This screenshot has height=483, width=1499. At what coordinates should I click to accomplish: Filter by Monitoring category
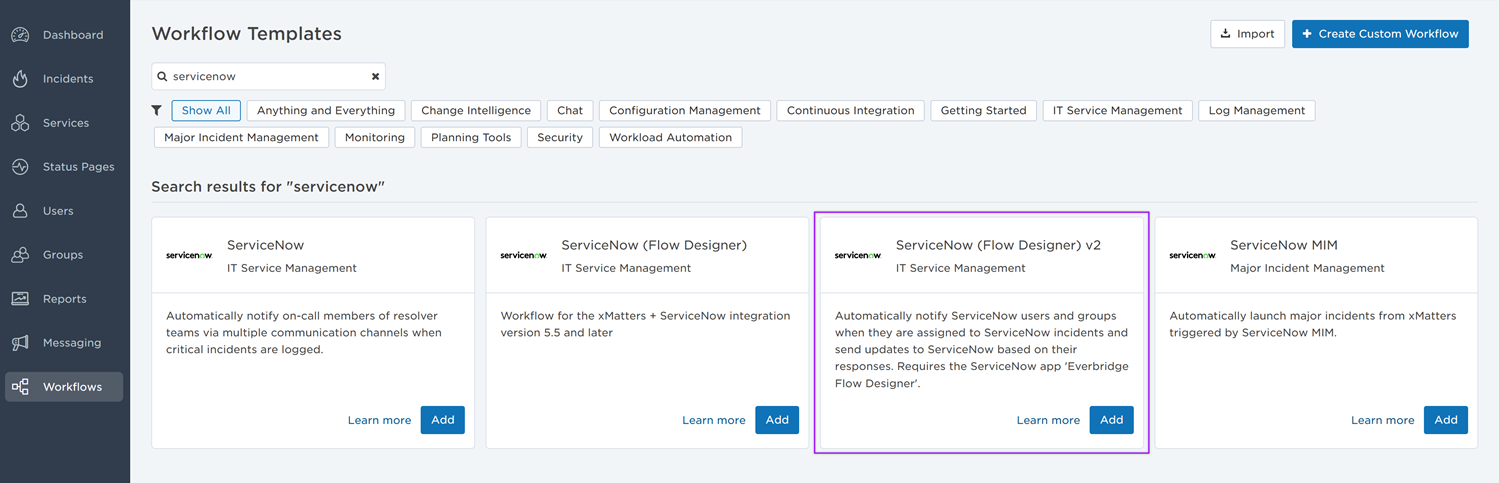click(x=375, y=138)
